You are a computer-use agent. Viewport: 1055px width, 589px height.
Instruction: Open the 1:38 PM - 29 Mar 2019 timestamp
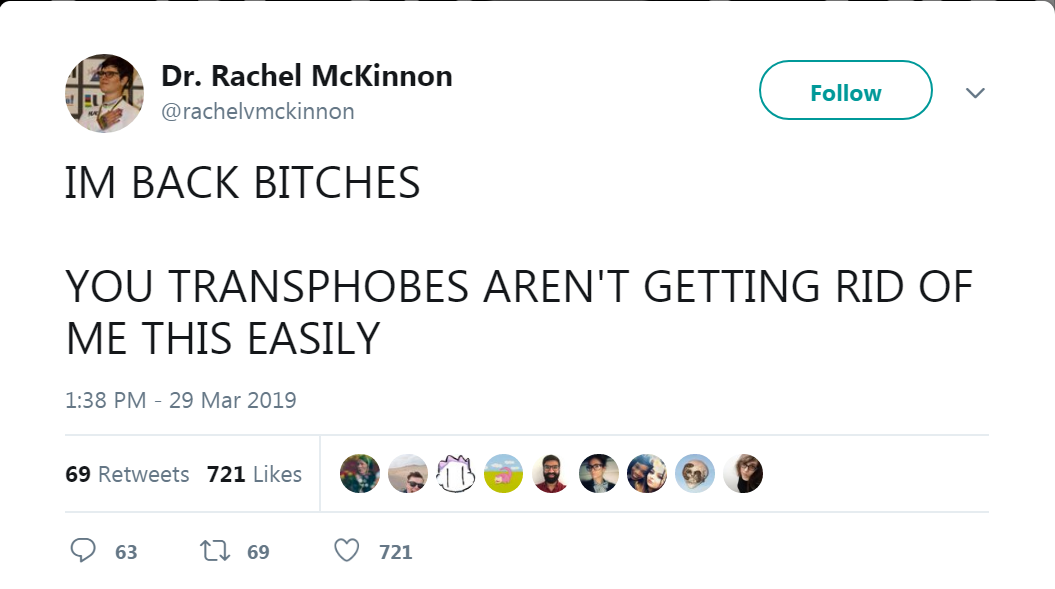[x=181, y=400]
